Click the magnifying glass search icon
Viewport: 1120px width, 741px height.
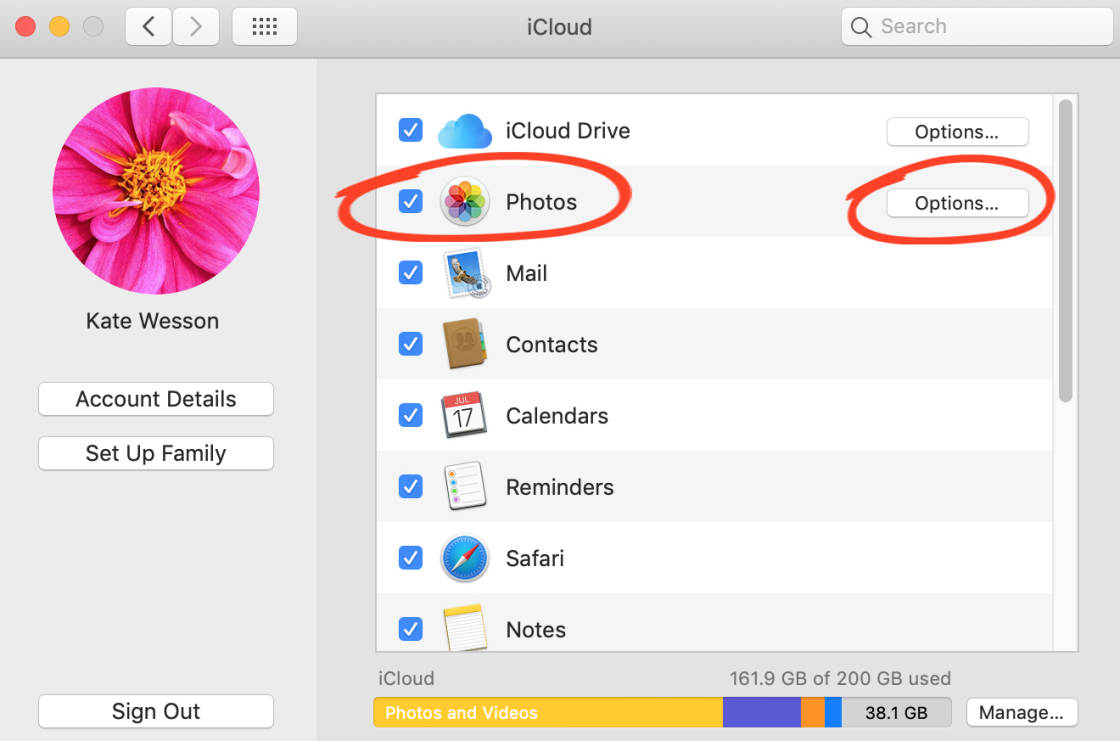click(861, 27)
